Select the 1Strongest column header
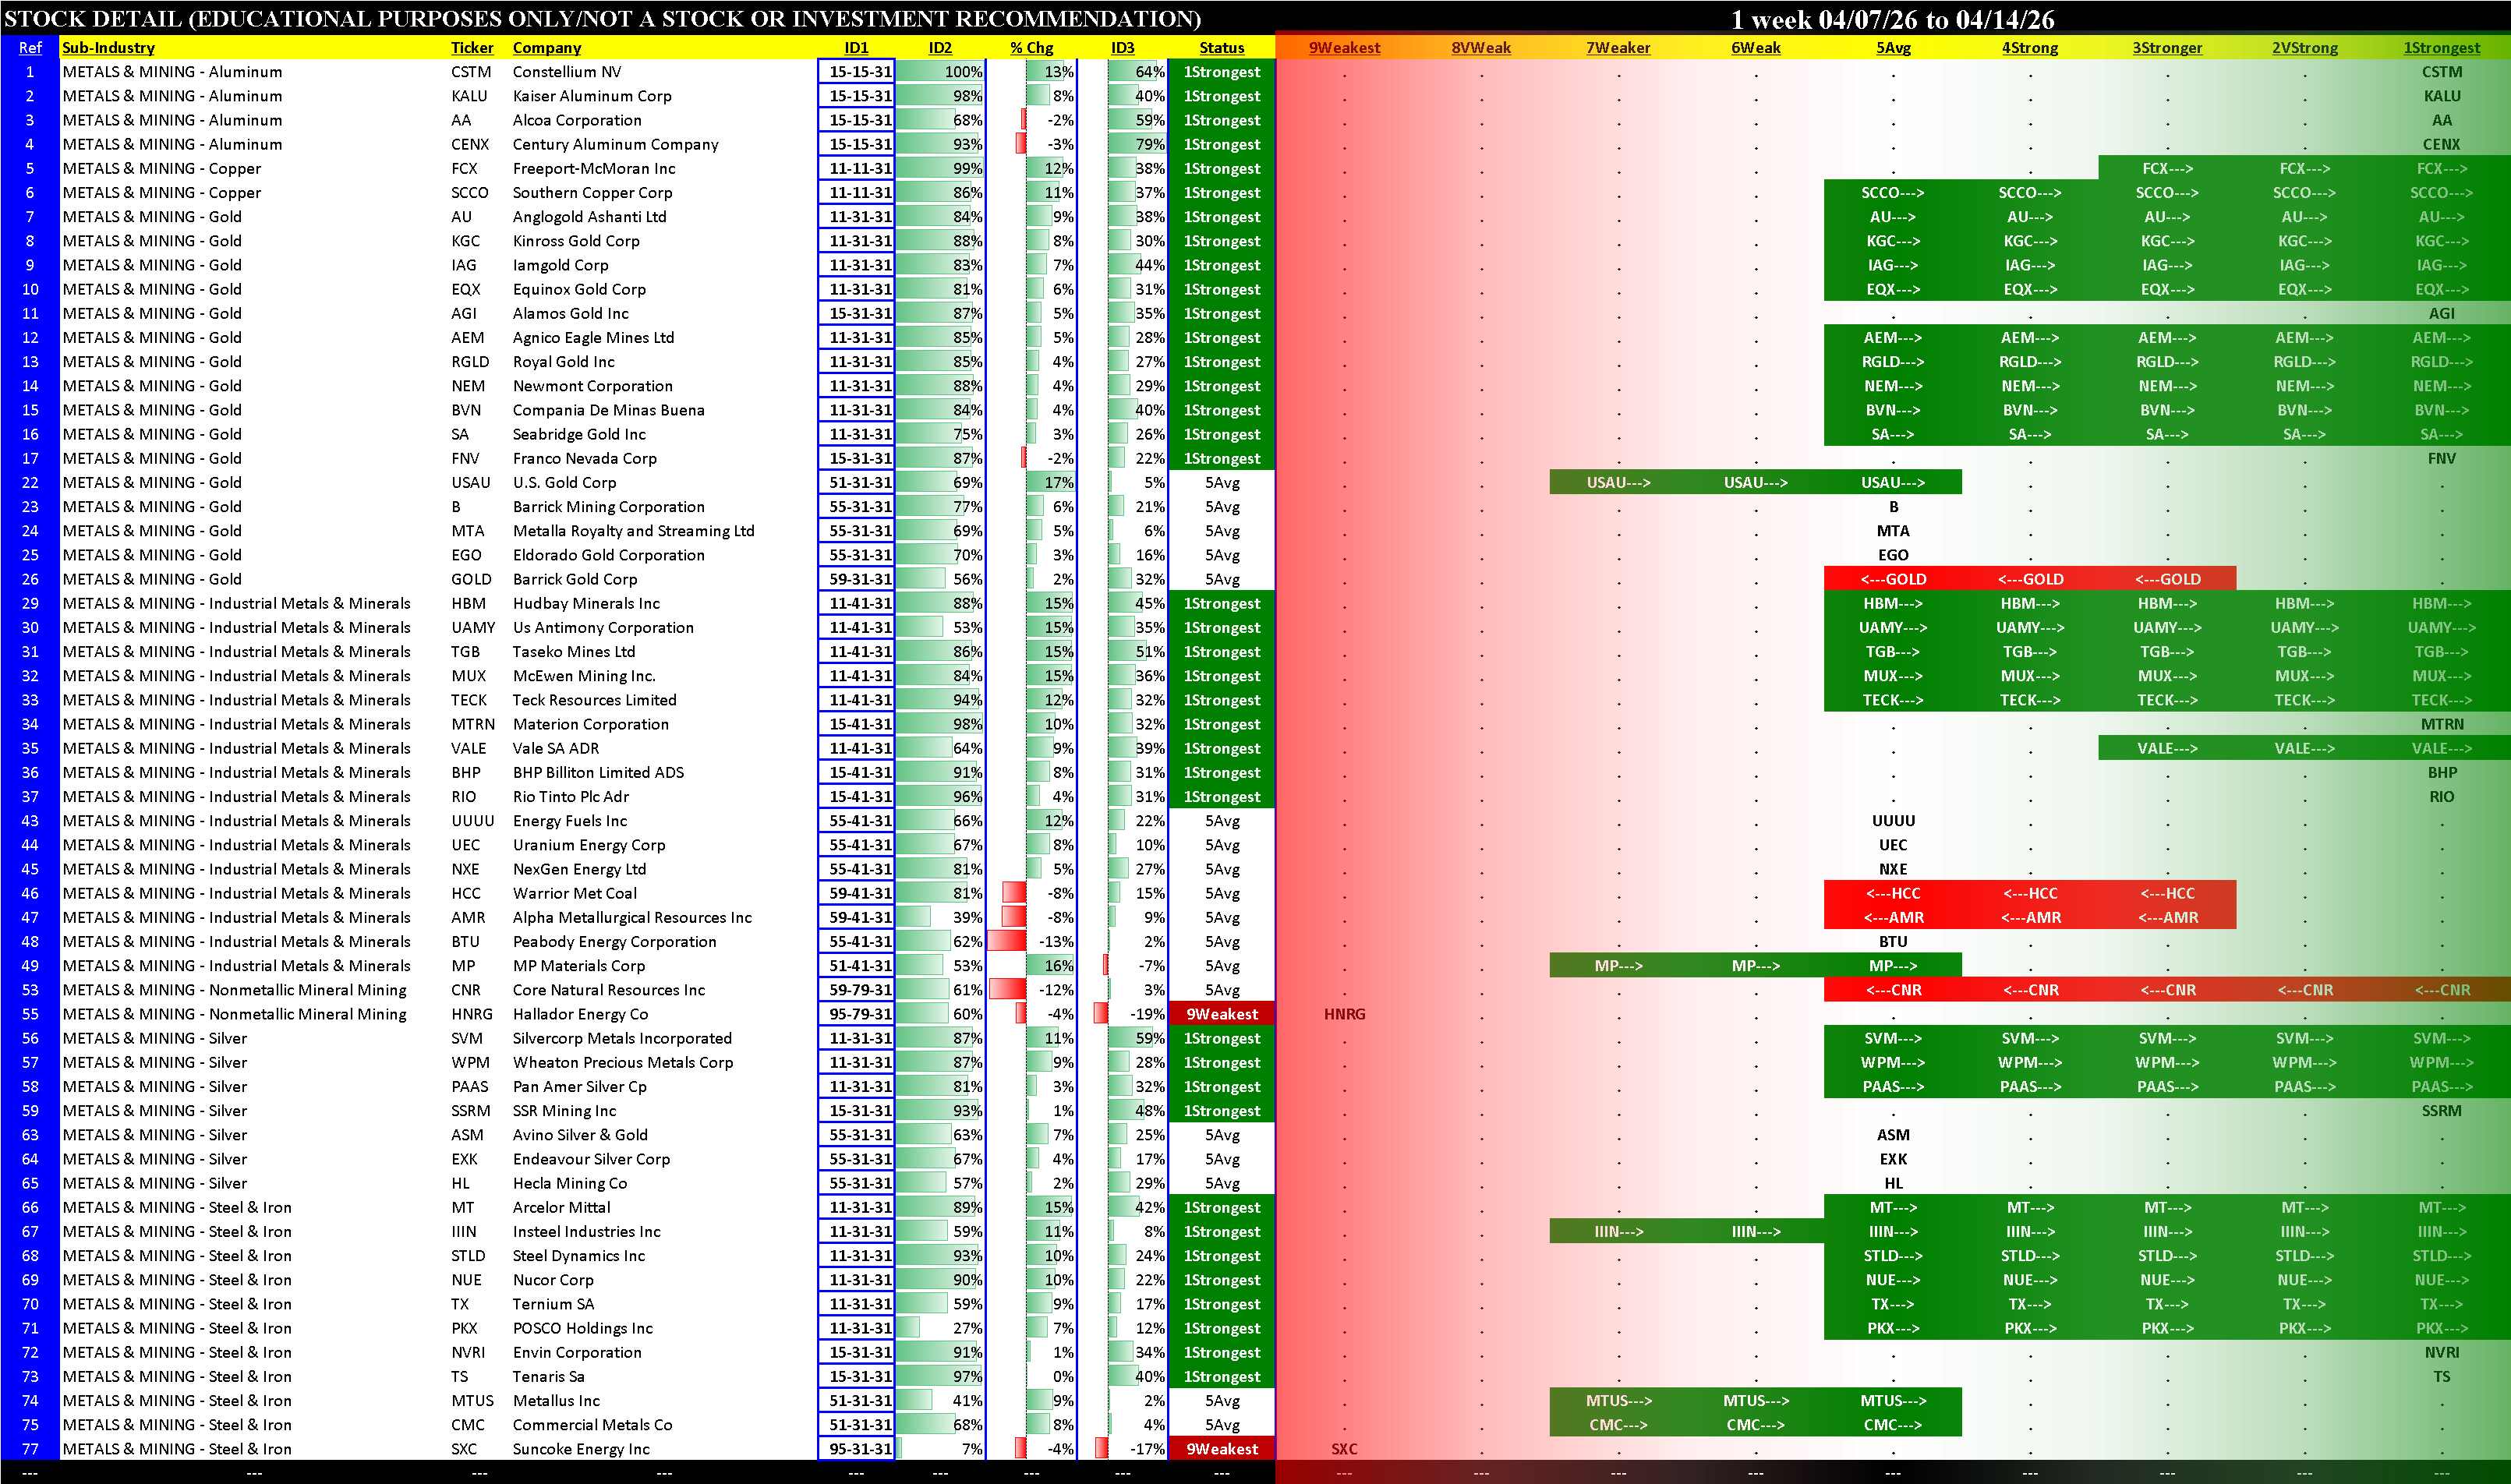Image resolution: width=2511 pixels, height=1484 pixels. 2441,47
